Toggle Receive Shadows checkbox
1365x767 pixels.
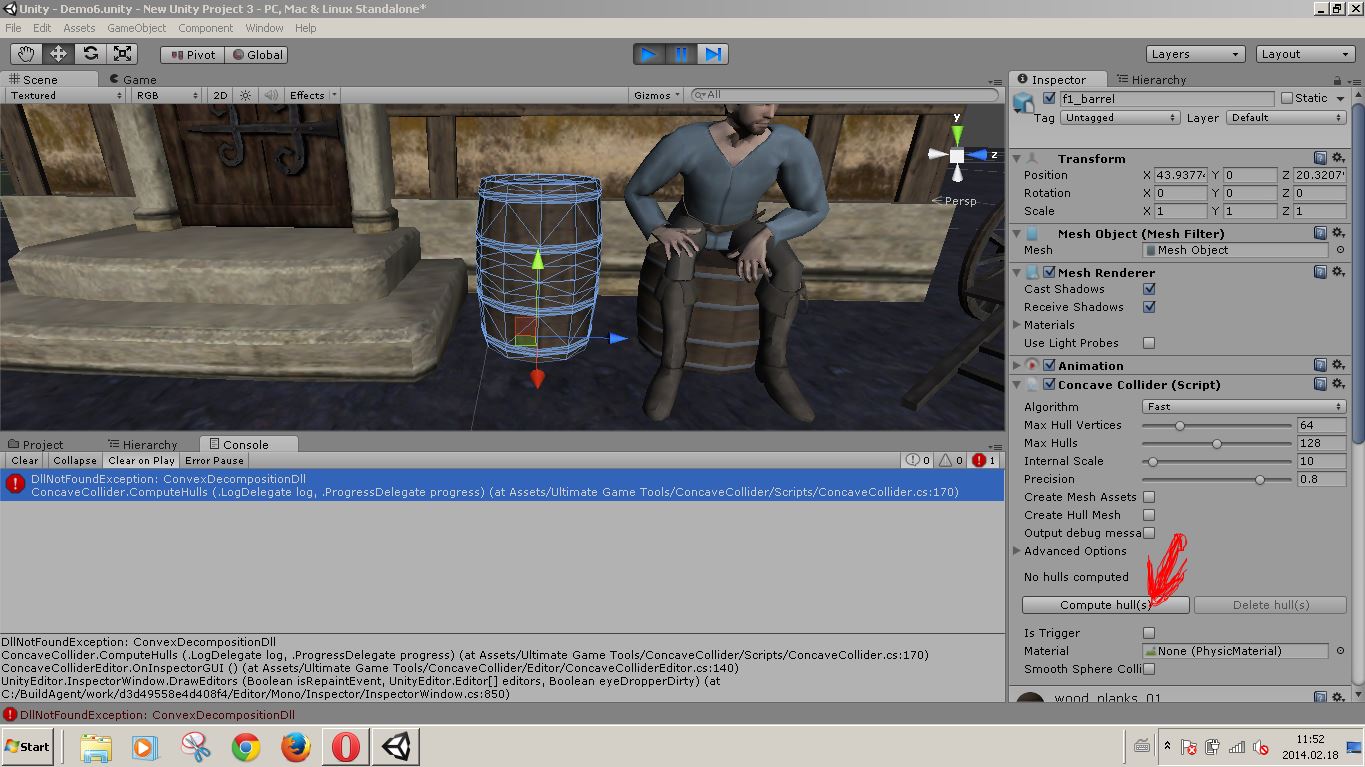coord(1149,307)
